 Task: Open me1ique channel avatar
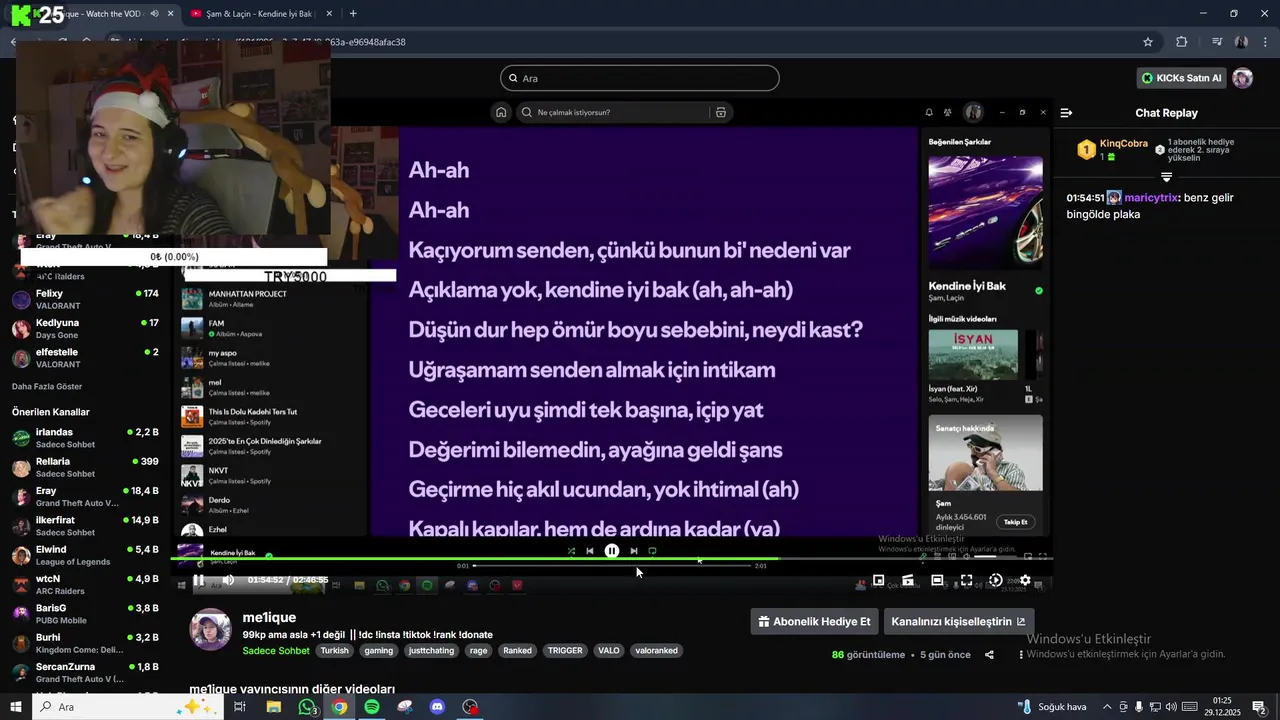click(210, 630)
